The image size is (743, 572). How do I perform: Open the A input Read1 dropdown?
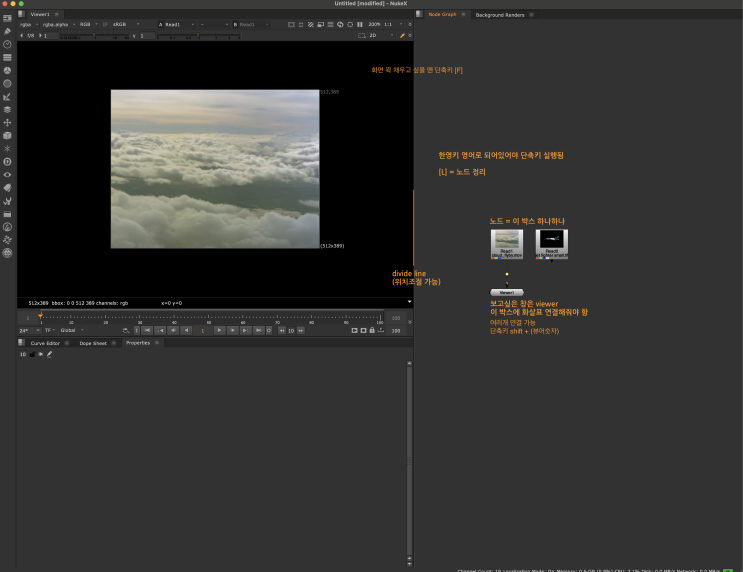[x=175, y=24]
